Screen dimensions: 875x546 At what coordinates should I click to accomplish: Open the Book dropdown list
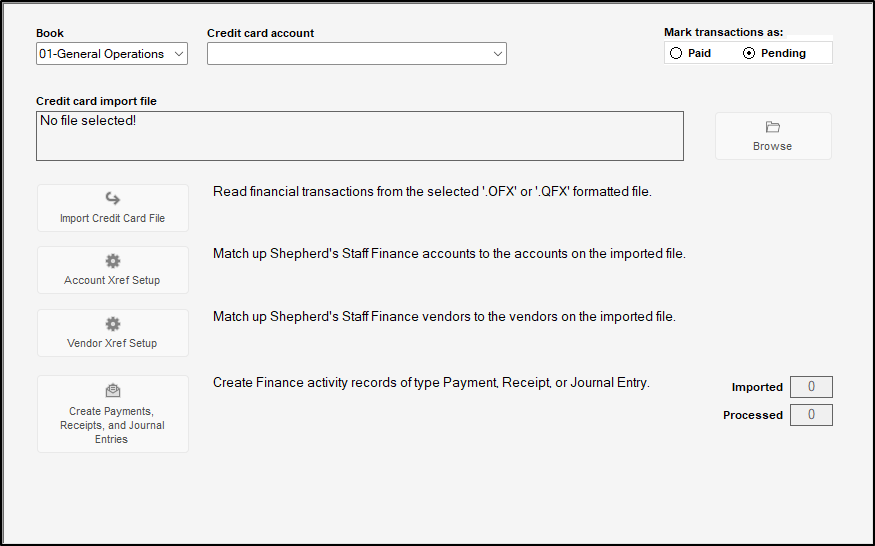(x=179, y=54)
